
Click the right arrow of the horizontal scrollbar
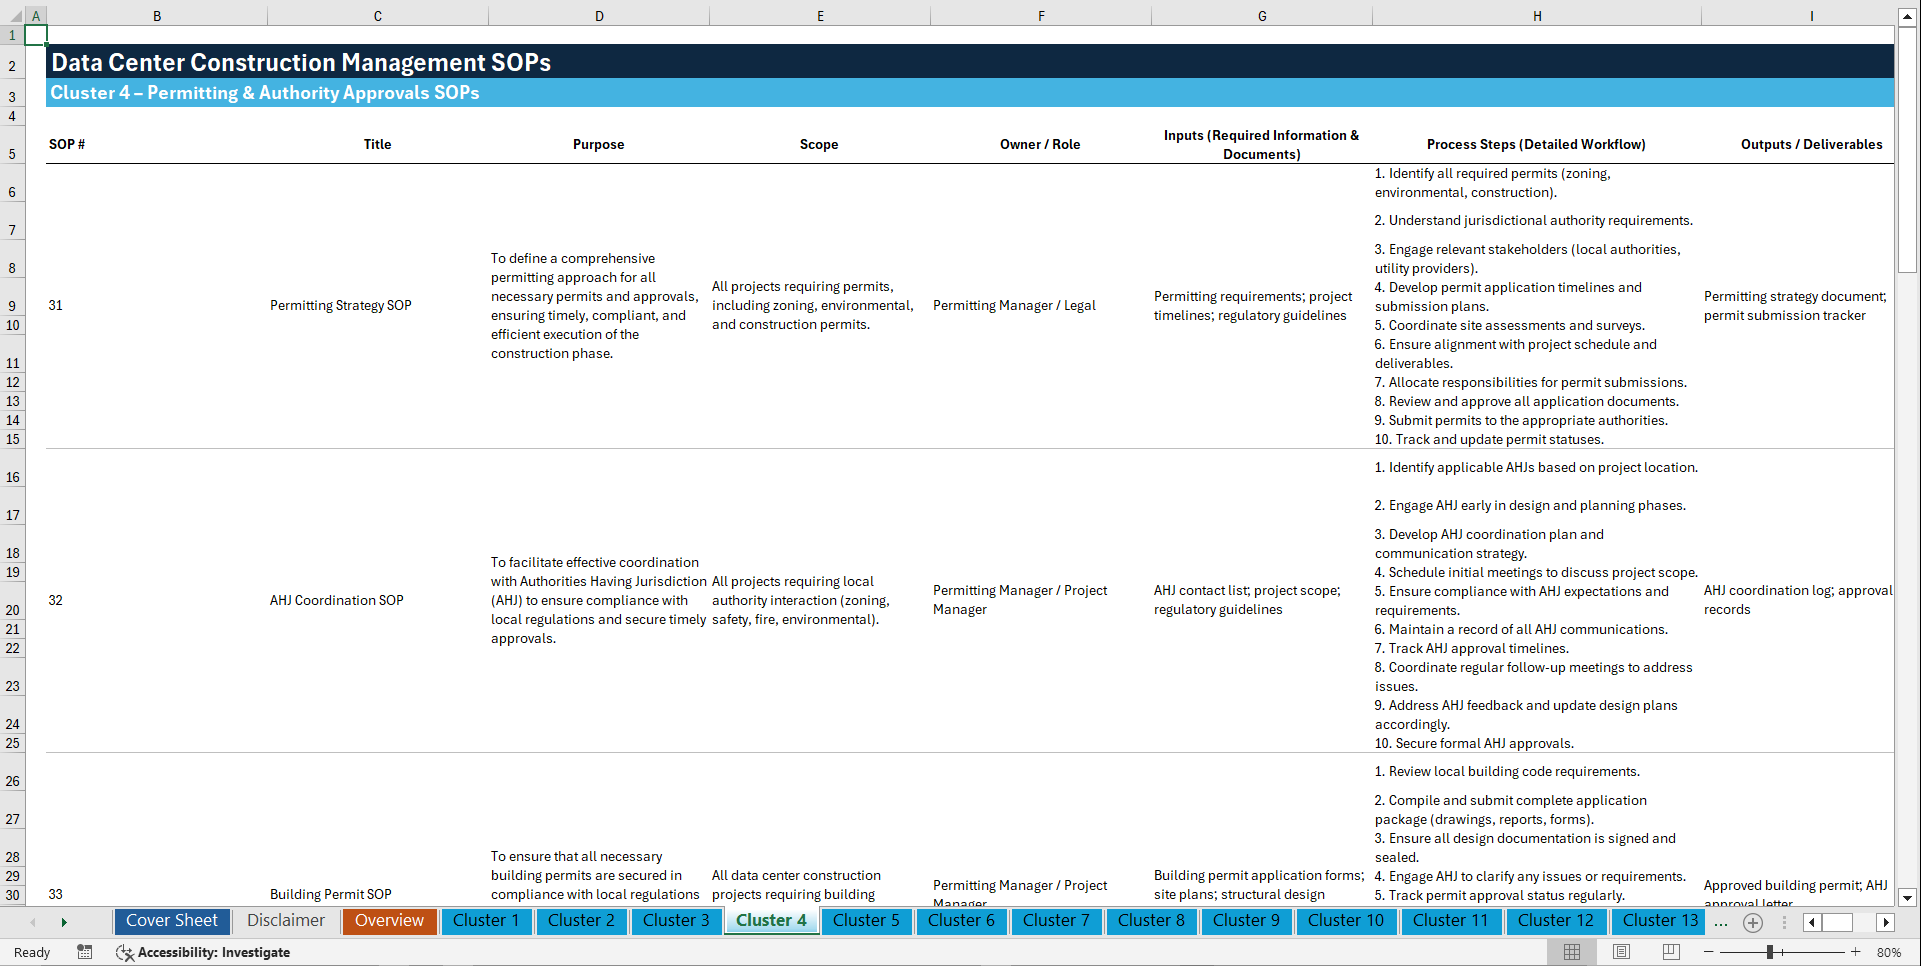(x=1886, y=922)
